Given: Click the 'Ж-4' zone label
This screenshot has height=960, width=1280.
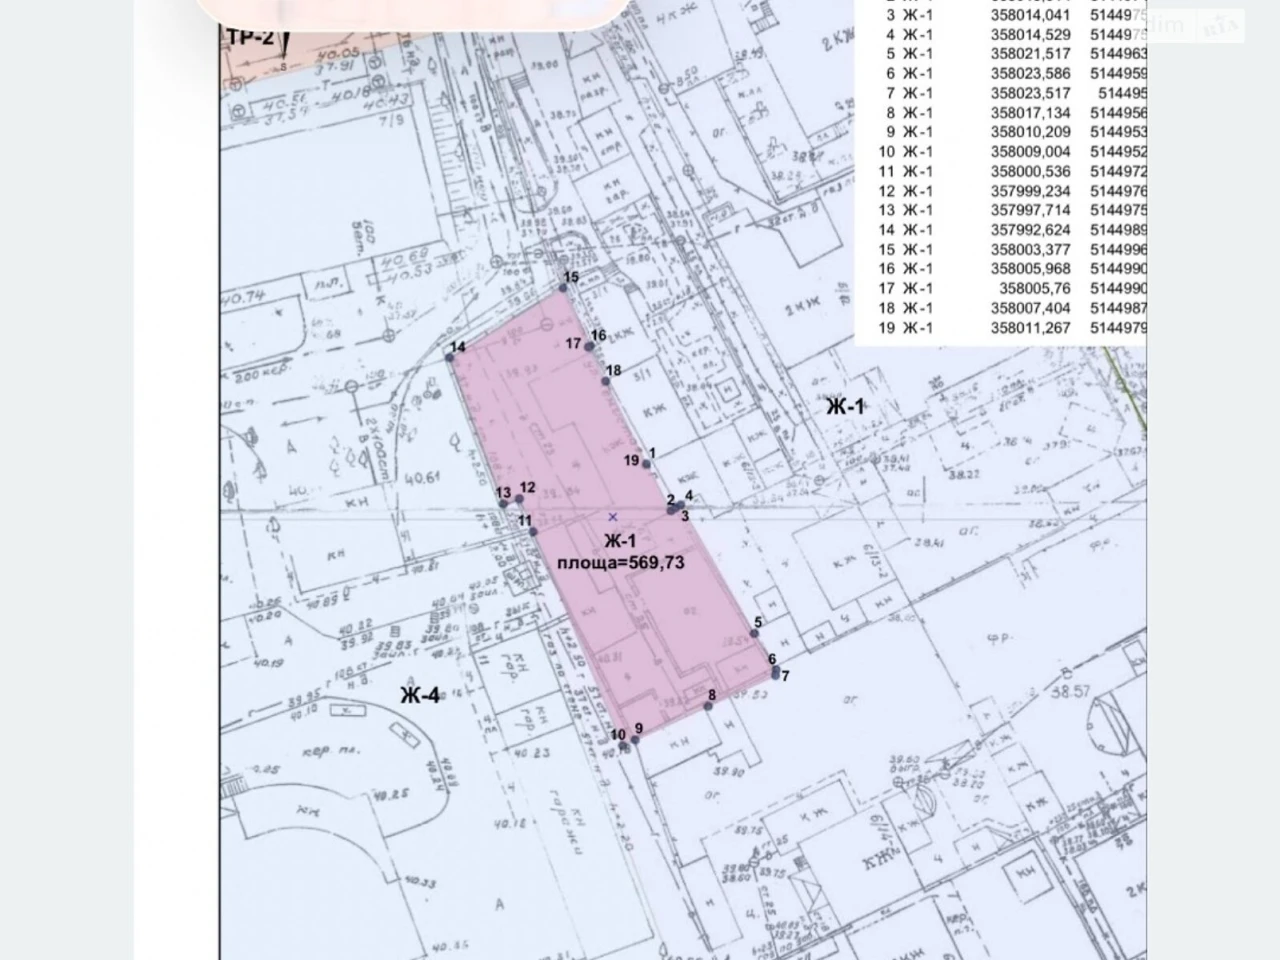Looking at the screenshot, I should [420, 696].
